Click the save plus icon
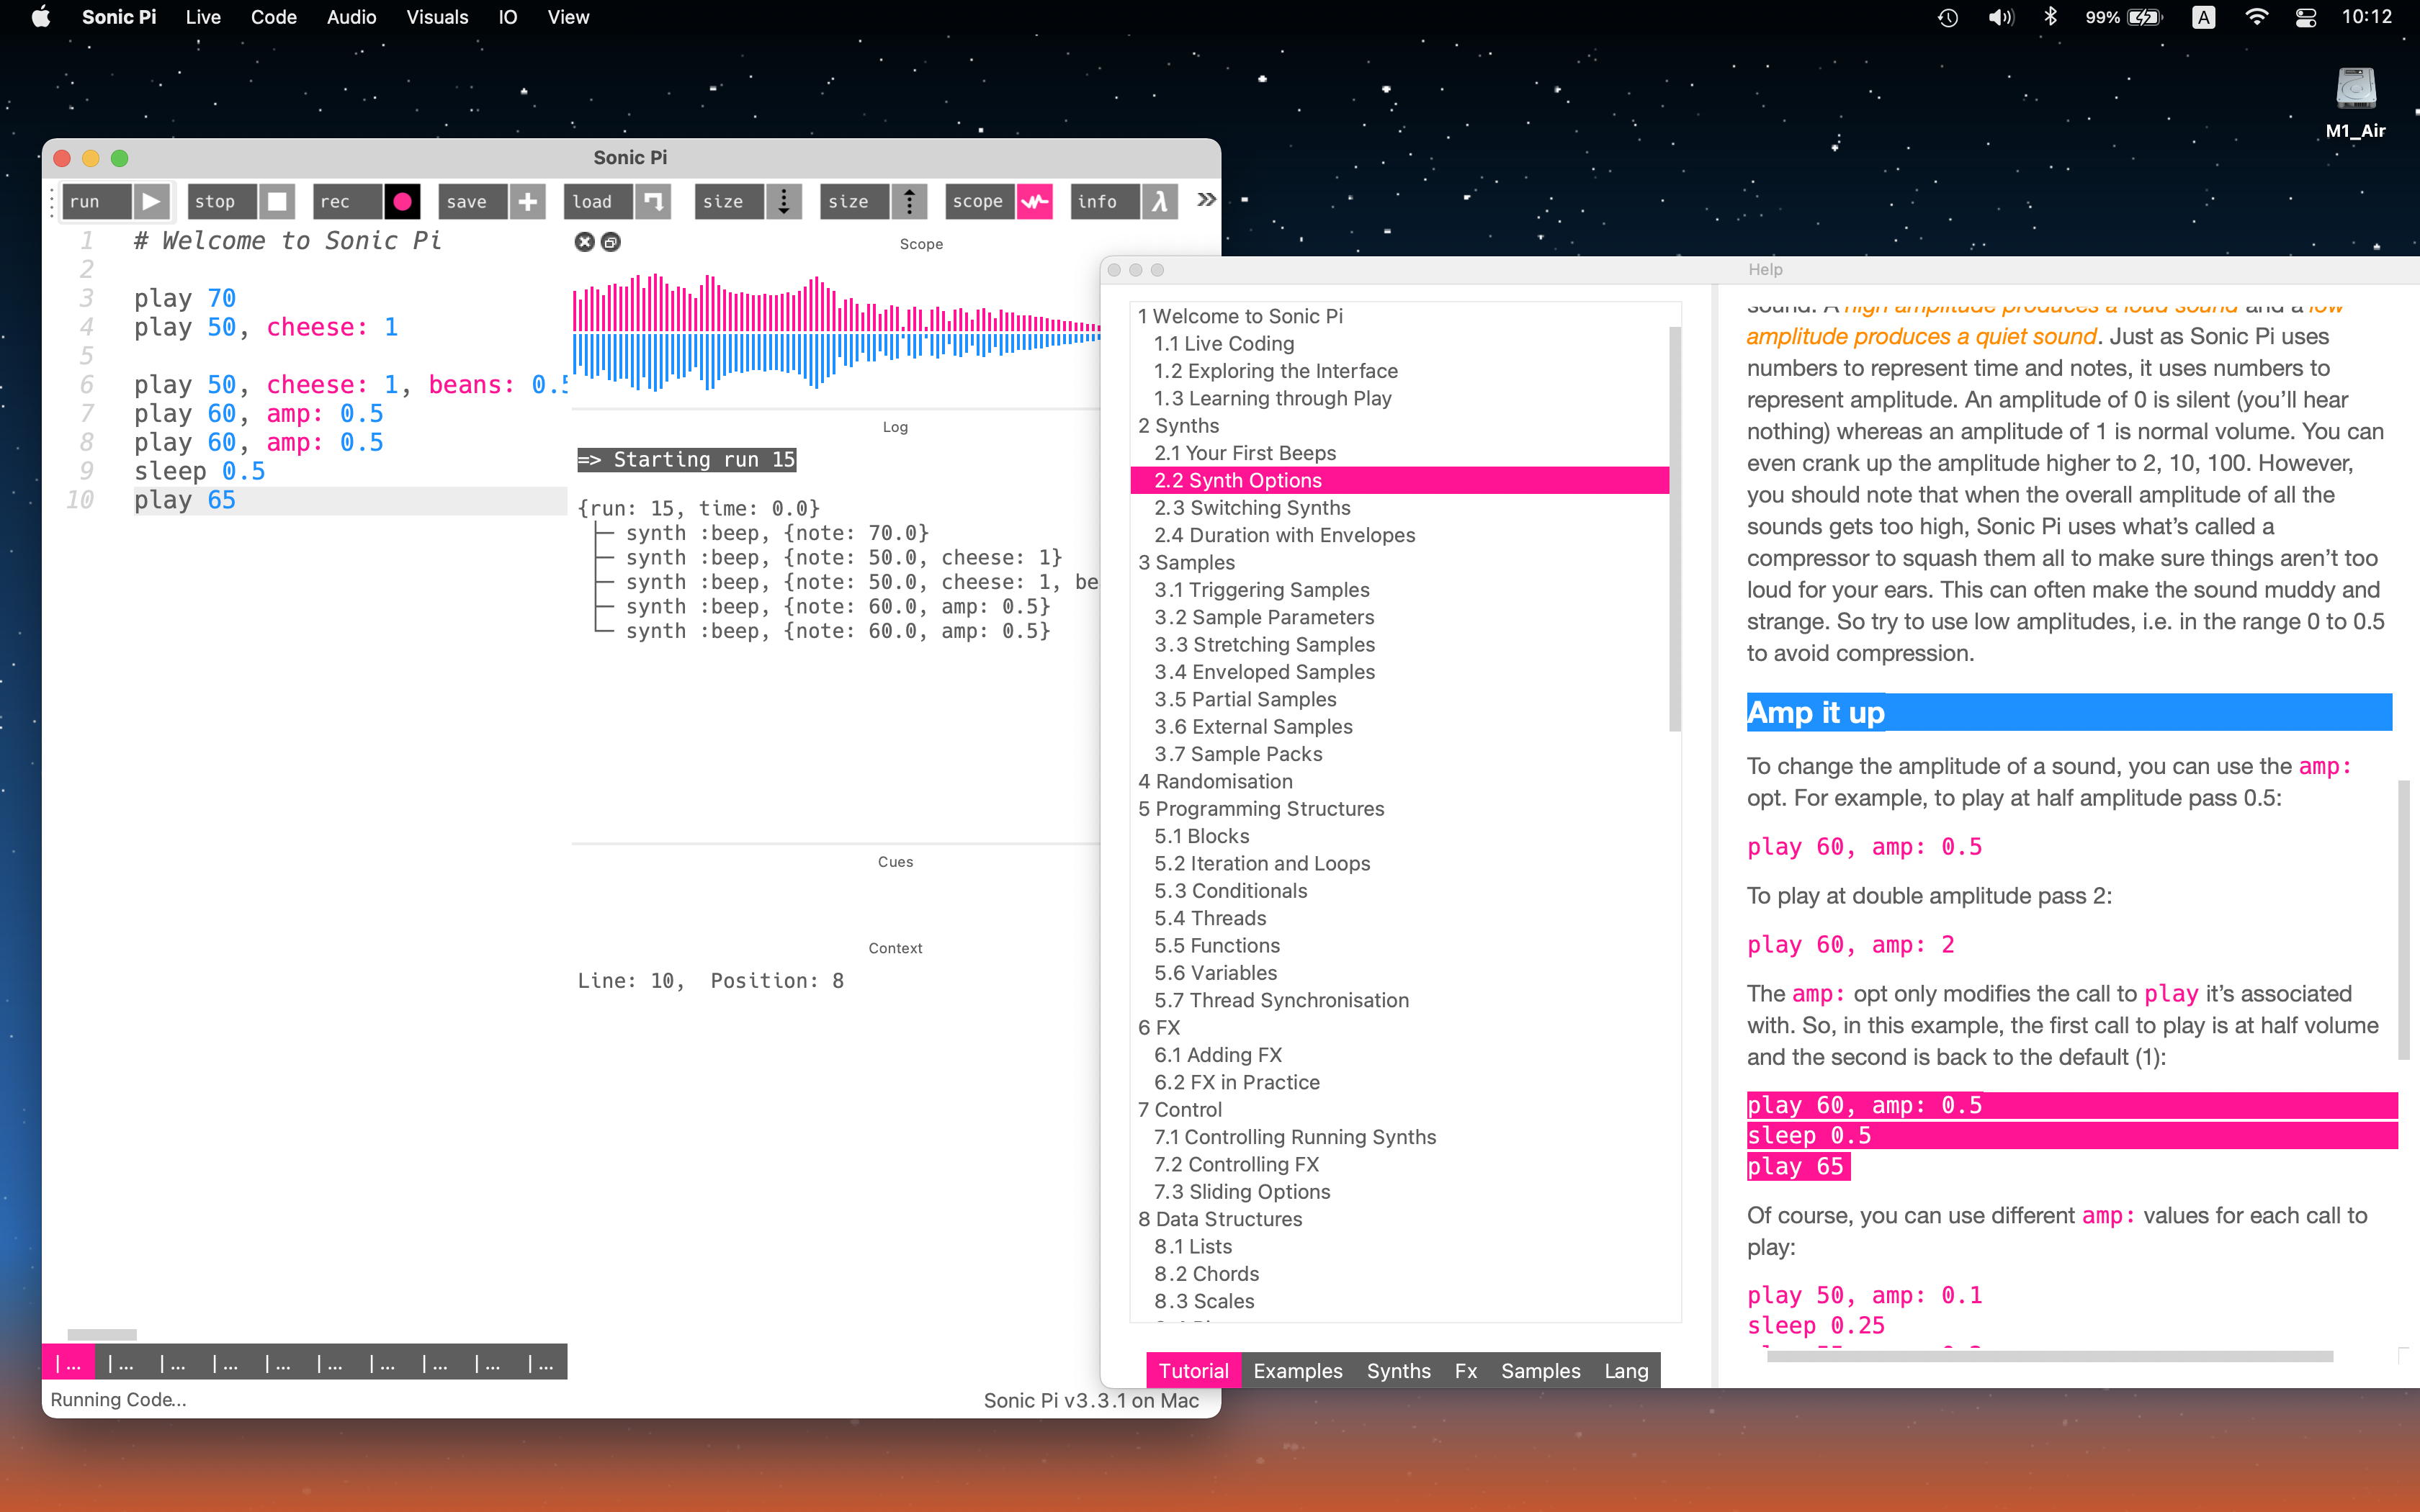This screenshot has height=1512, width=2420. (528, 201)
